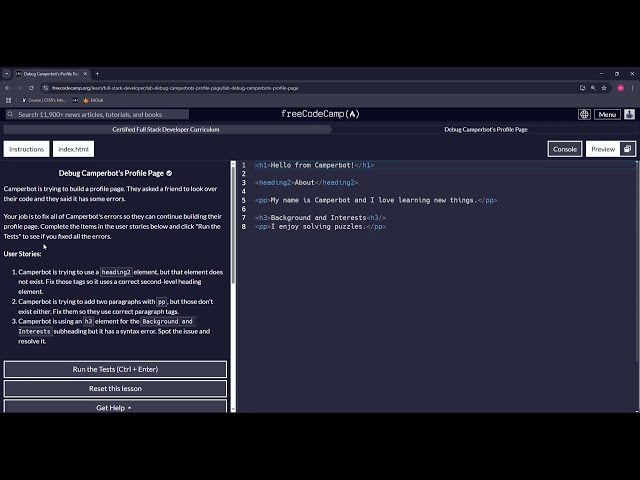Click code line 1 with h1 heading
Image resolution: width=640 pixels, height=480 pixels.
314,165
